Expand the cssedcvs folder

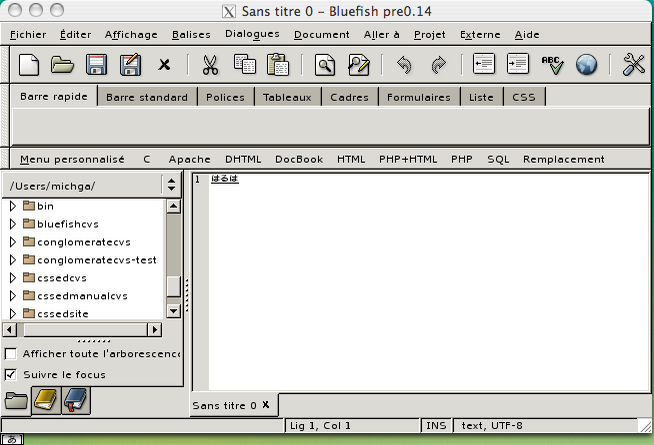click(x=13, y=278)
